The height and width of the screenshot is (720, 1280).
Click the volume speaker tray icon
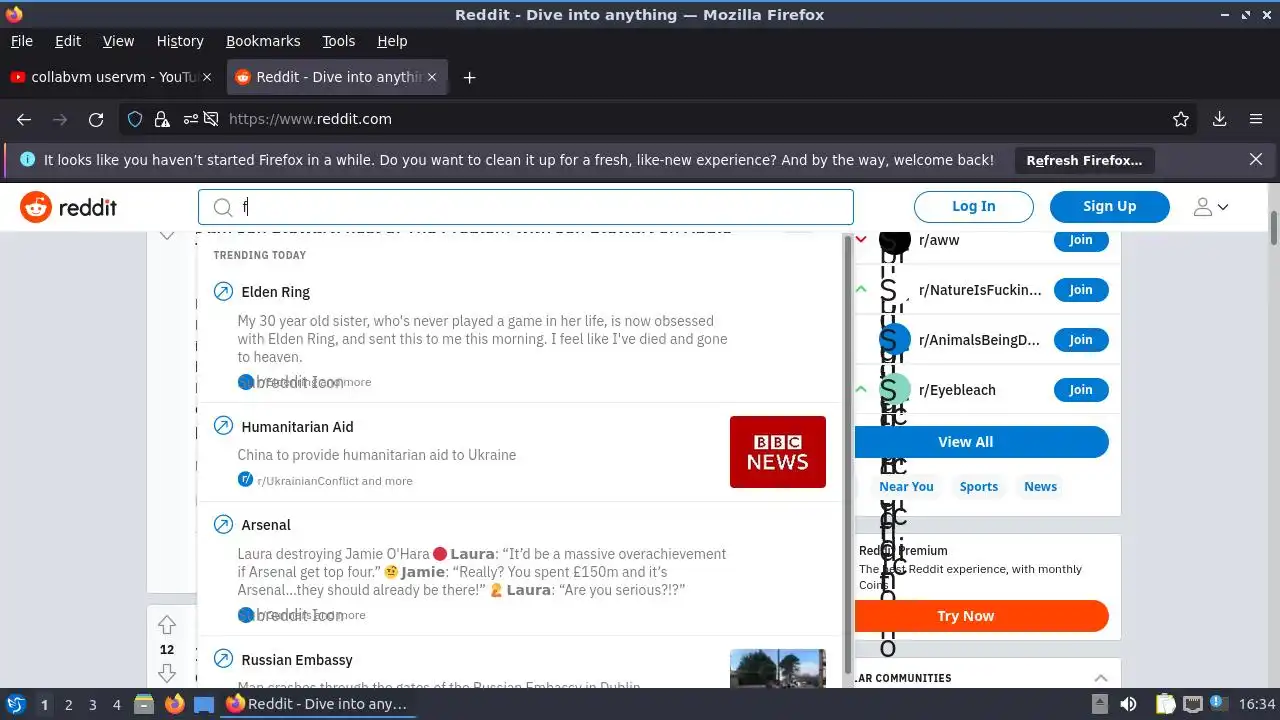point(1128,704)
